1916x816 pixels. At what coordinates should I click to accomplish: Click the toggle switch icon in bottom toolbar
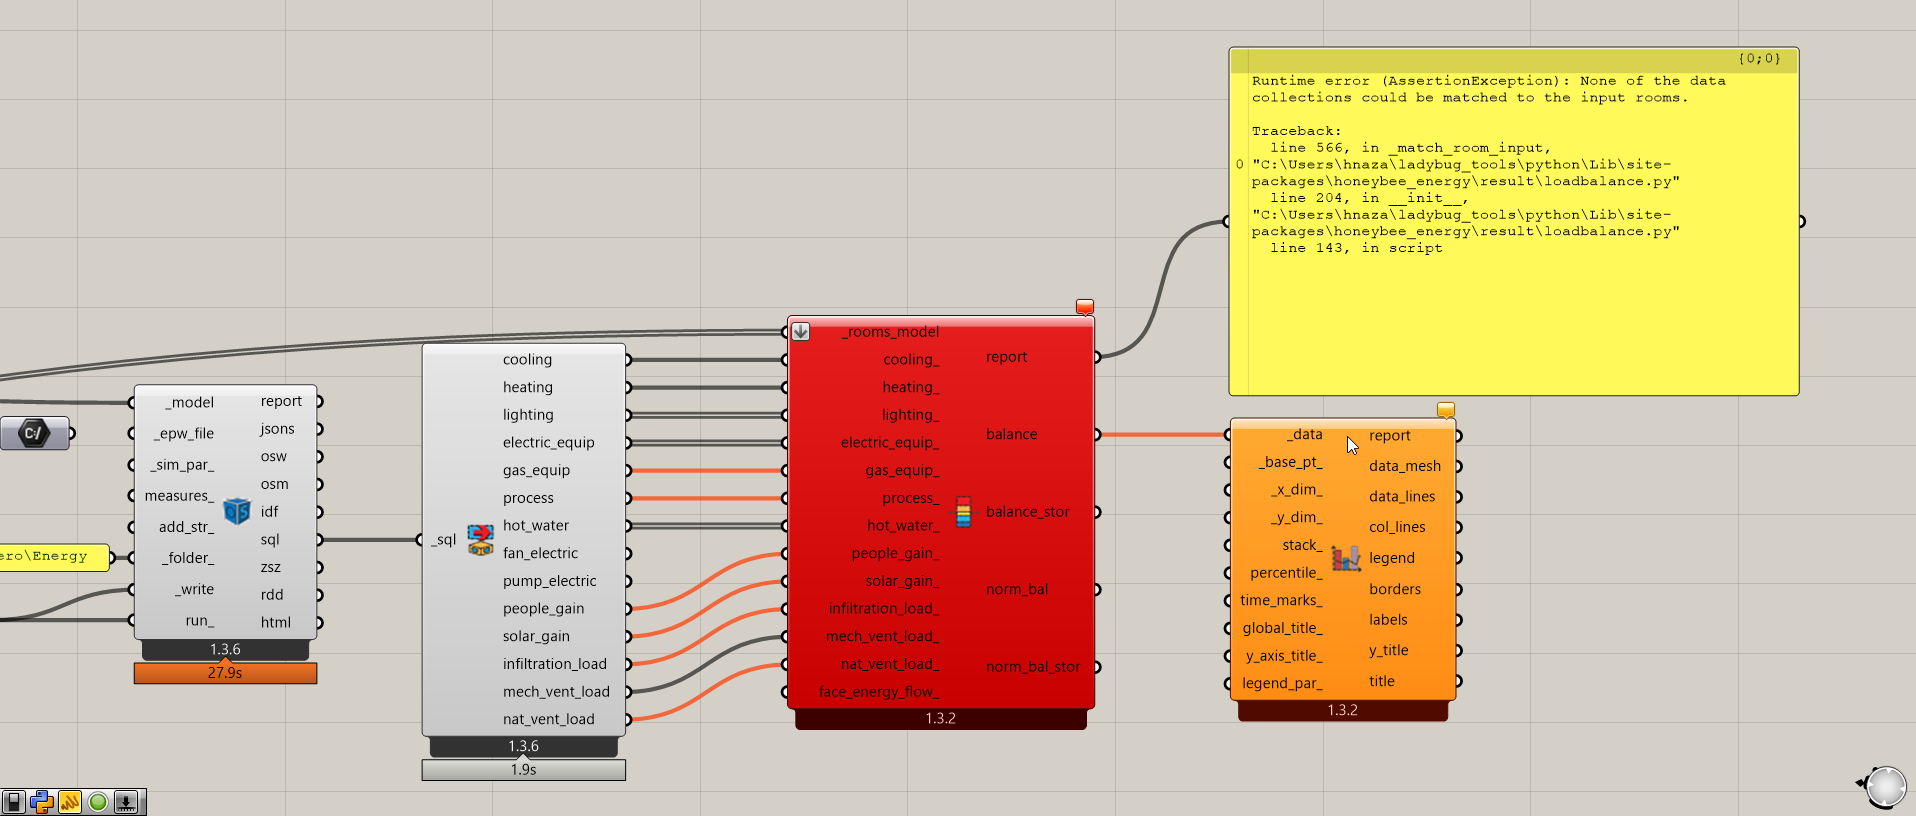[14, 802]
